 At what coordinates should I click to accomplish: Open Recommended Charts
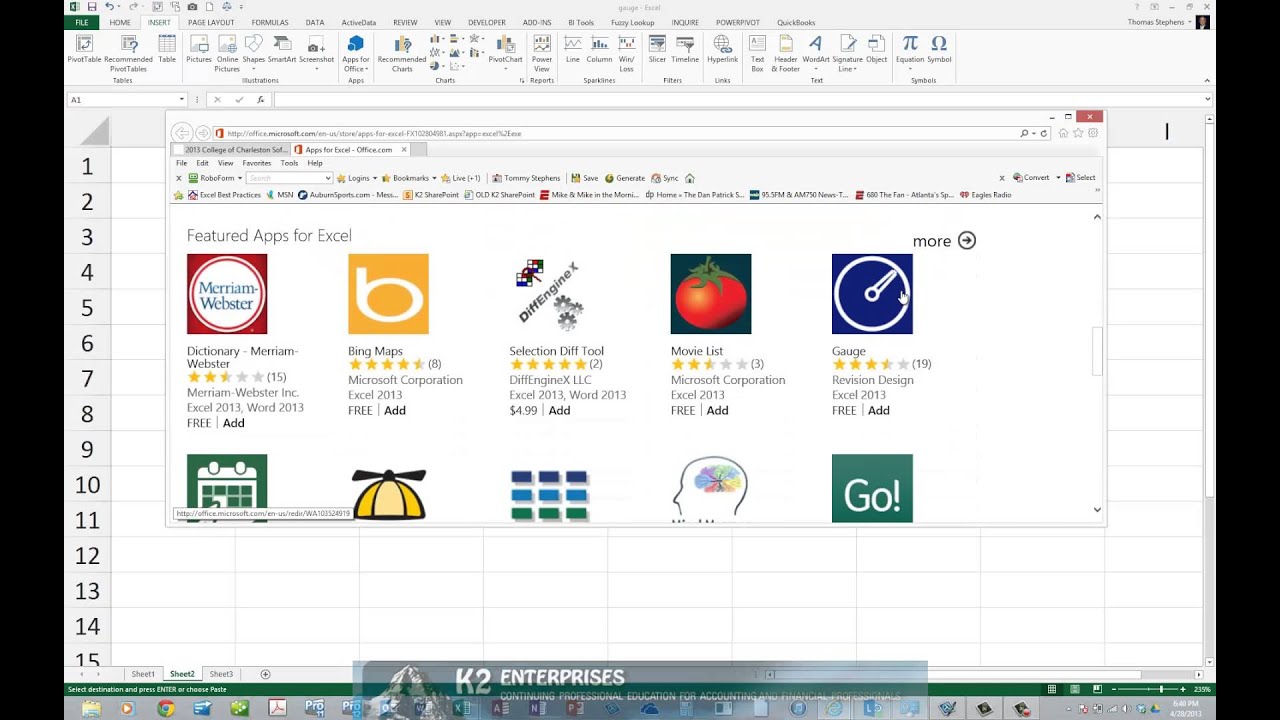click(x=402, y=53)
